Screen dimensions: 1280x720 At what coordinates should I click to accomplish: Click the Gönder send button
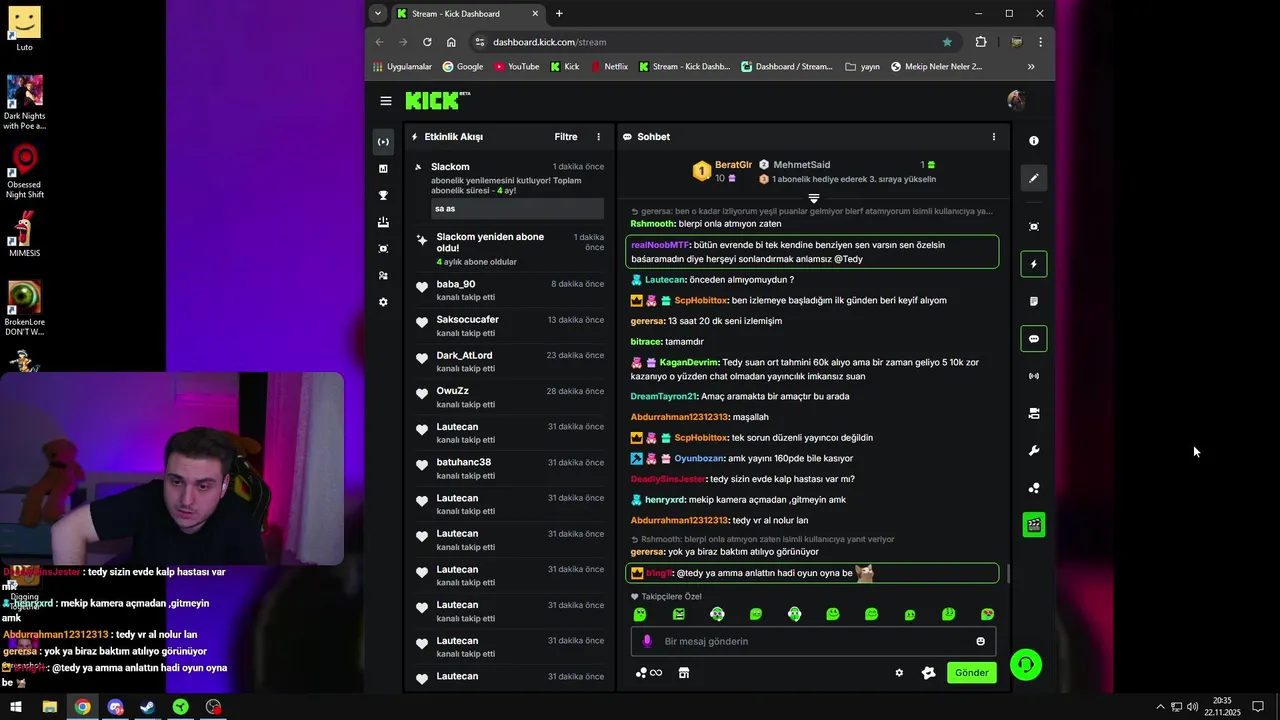coord(971,673)
